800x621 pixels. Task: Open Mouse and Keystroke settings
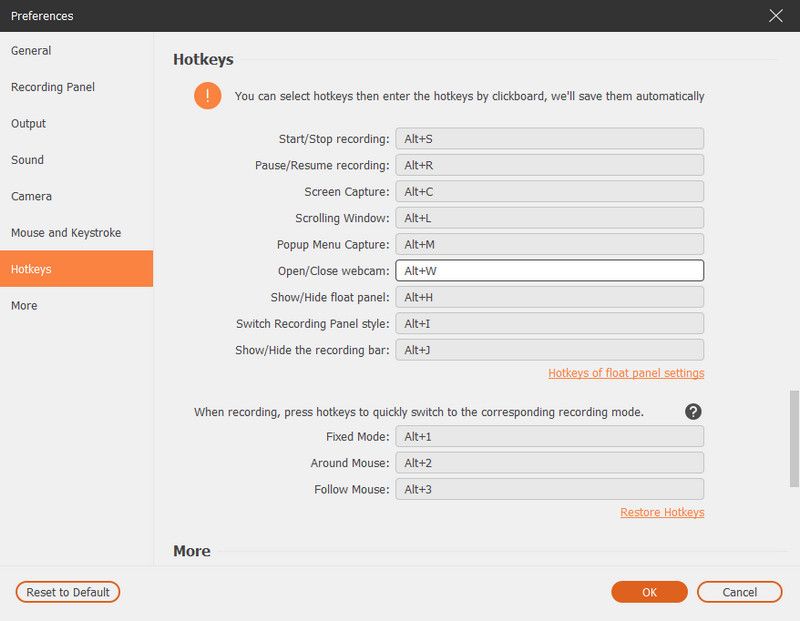(x=66, y=233)
